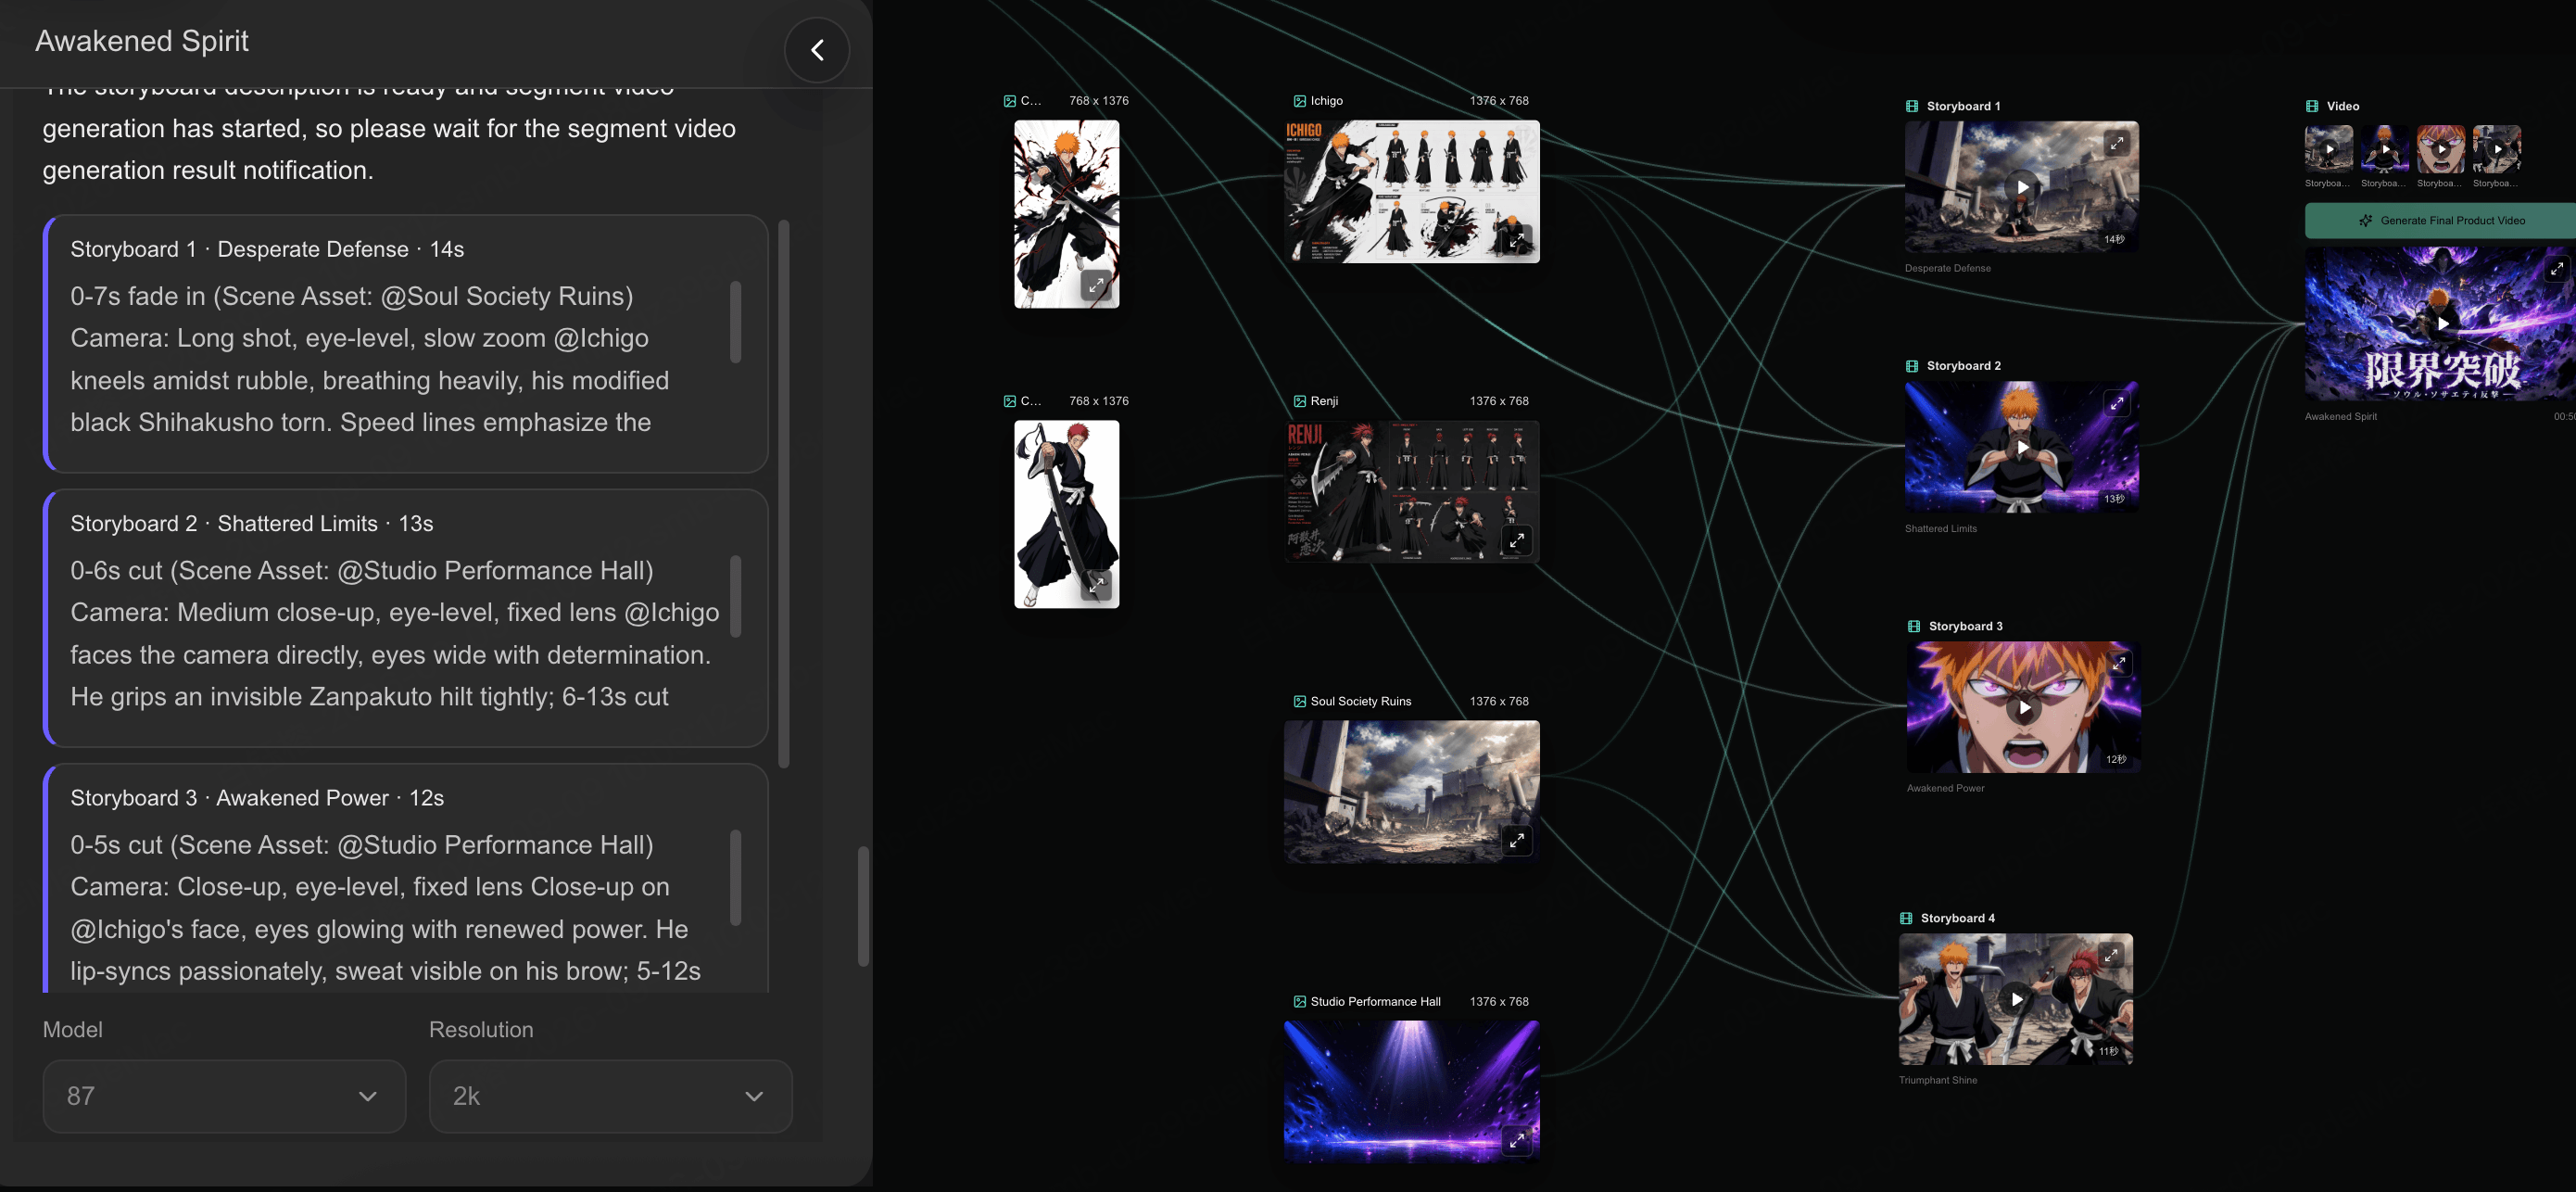Select Storyboard 3 Awakened Power card
This screenshot has height=1192, width=2576.
point(406,878)
